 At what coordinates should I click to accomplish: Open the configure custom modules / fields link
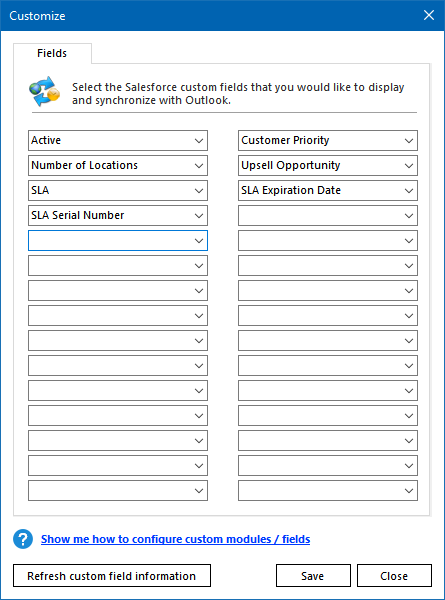click(x=176, y=539)
